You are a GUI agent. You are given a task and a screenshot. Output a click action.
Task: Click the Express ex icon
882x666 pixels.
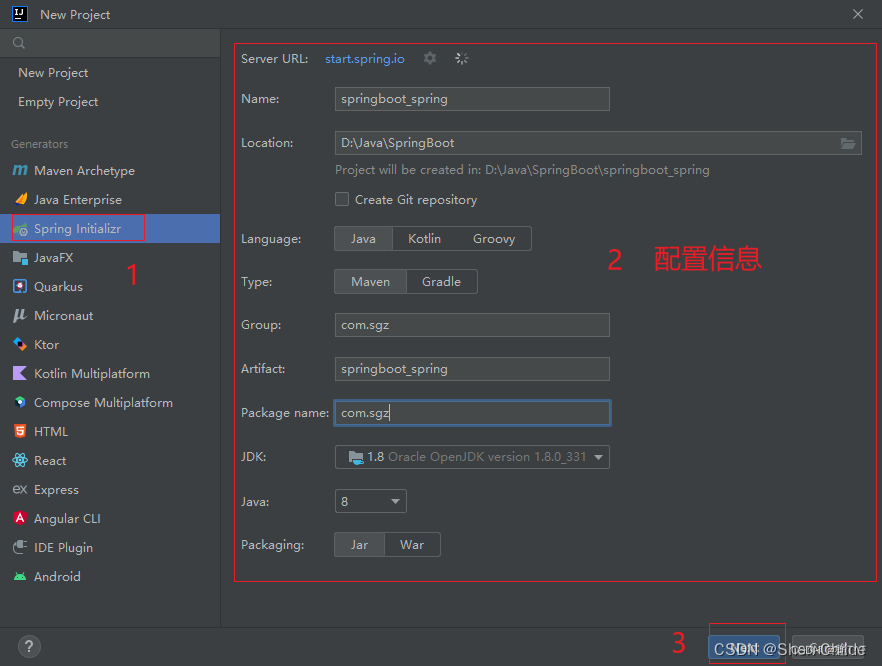point(20,489)
